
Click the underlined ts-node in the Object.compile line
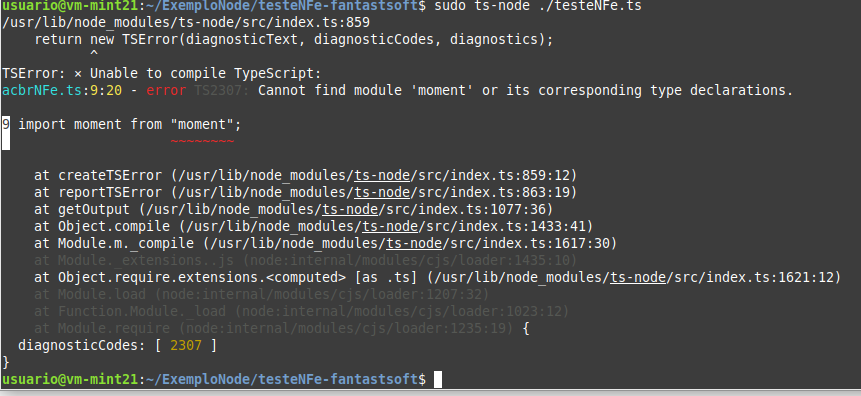[x=390, y=226]
